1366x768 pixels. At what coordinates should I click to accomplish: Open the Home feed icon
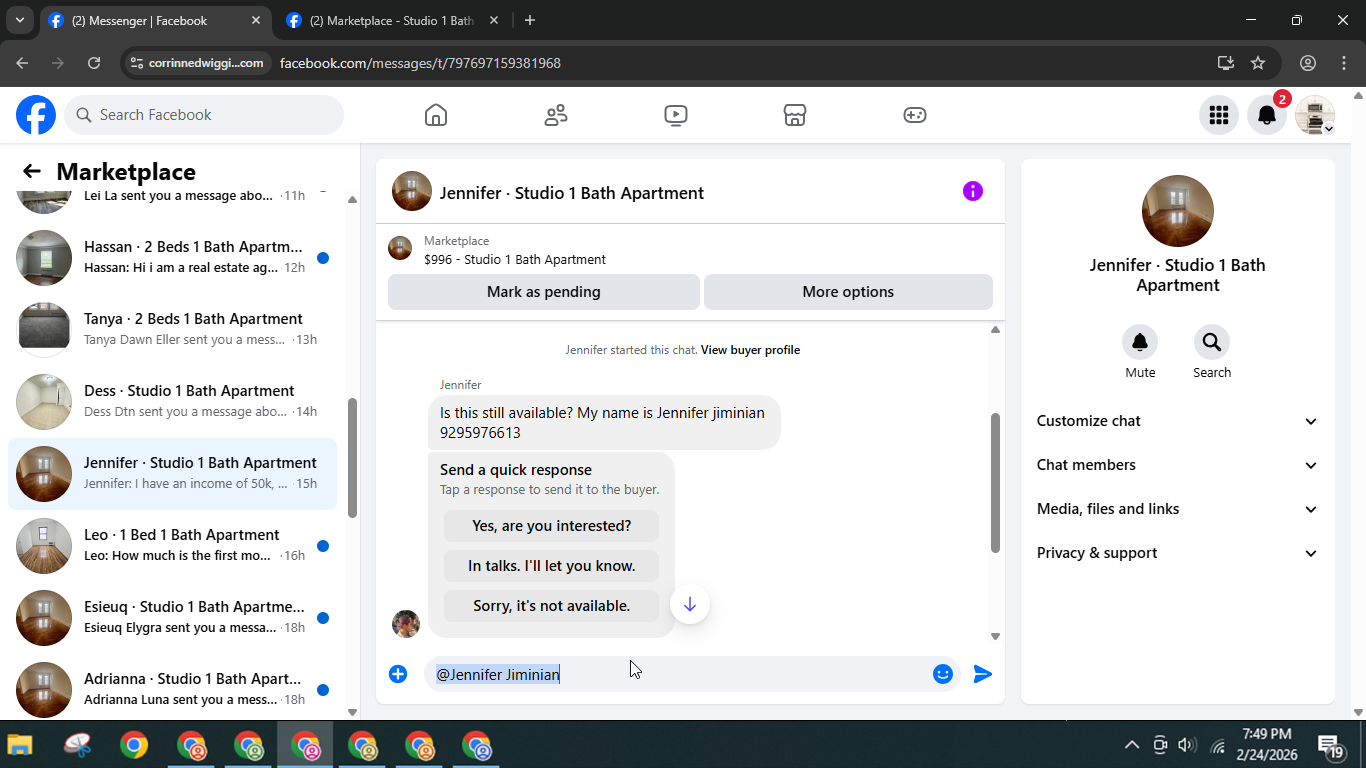point(436,115)
